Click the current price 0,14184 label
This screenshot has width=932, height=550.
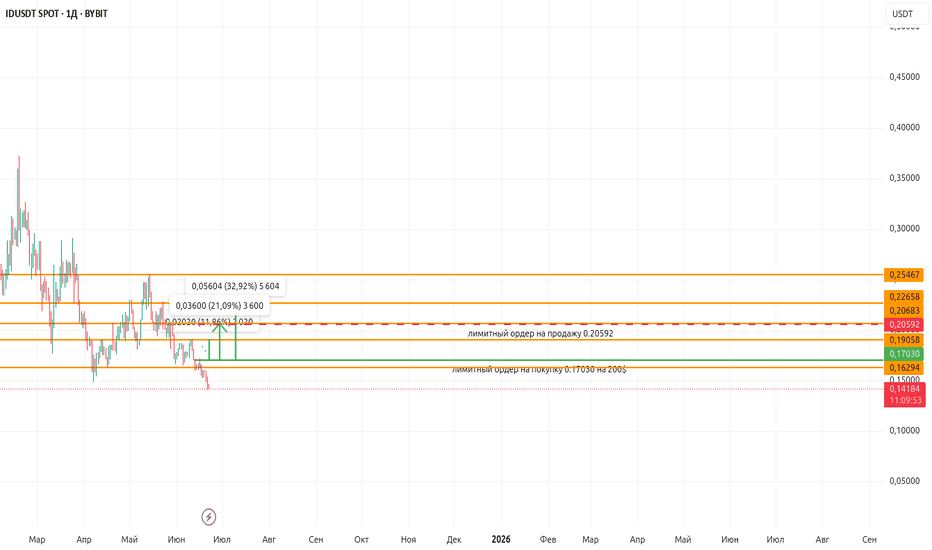pyautogui.click(x=904, y=389)
